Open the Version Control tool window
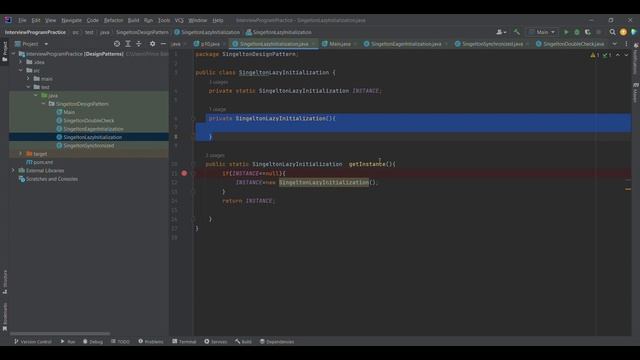The height and width of the screenshot is (360, 640). click(33, 342)
